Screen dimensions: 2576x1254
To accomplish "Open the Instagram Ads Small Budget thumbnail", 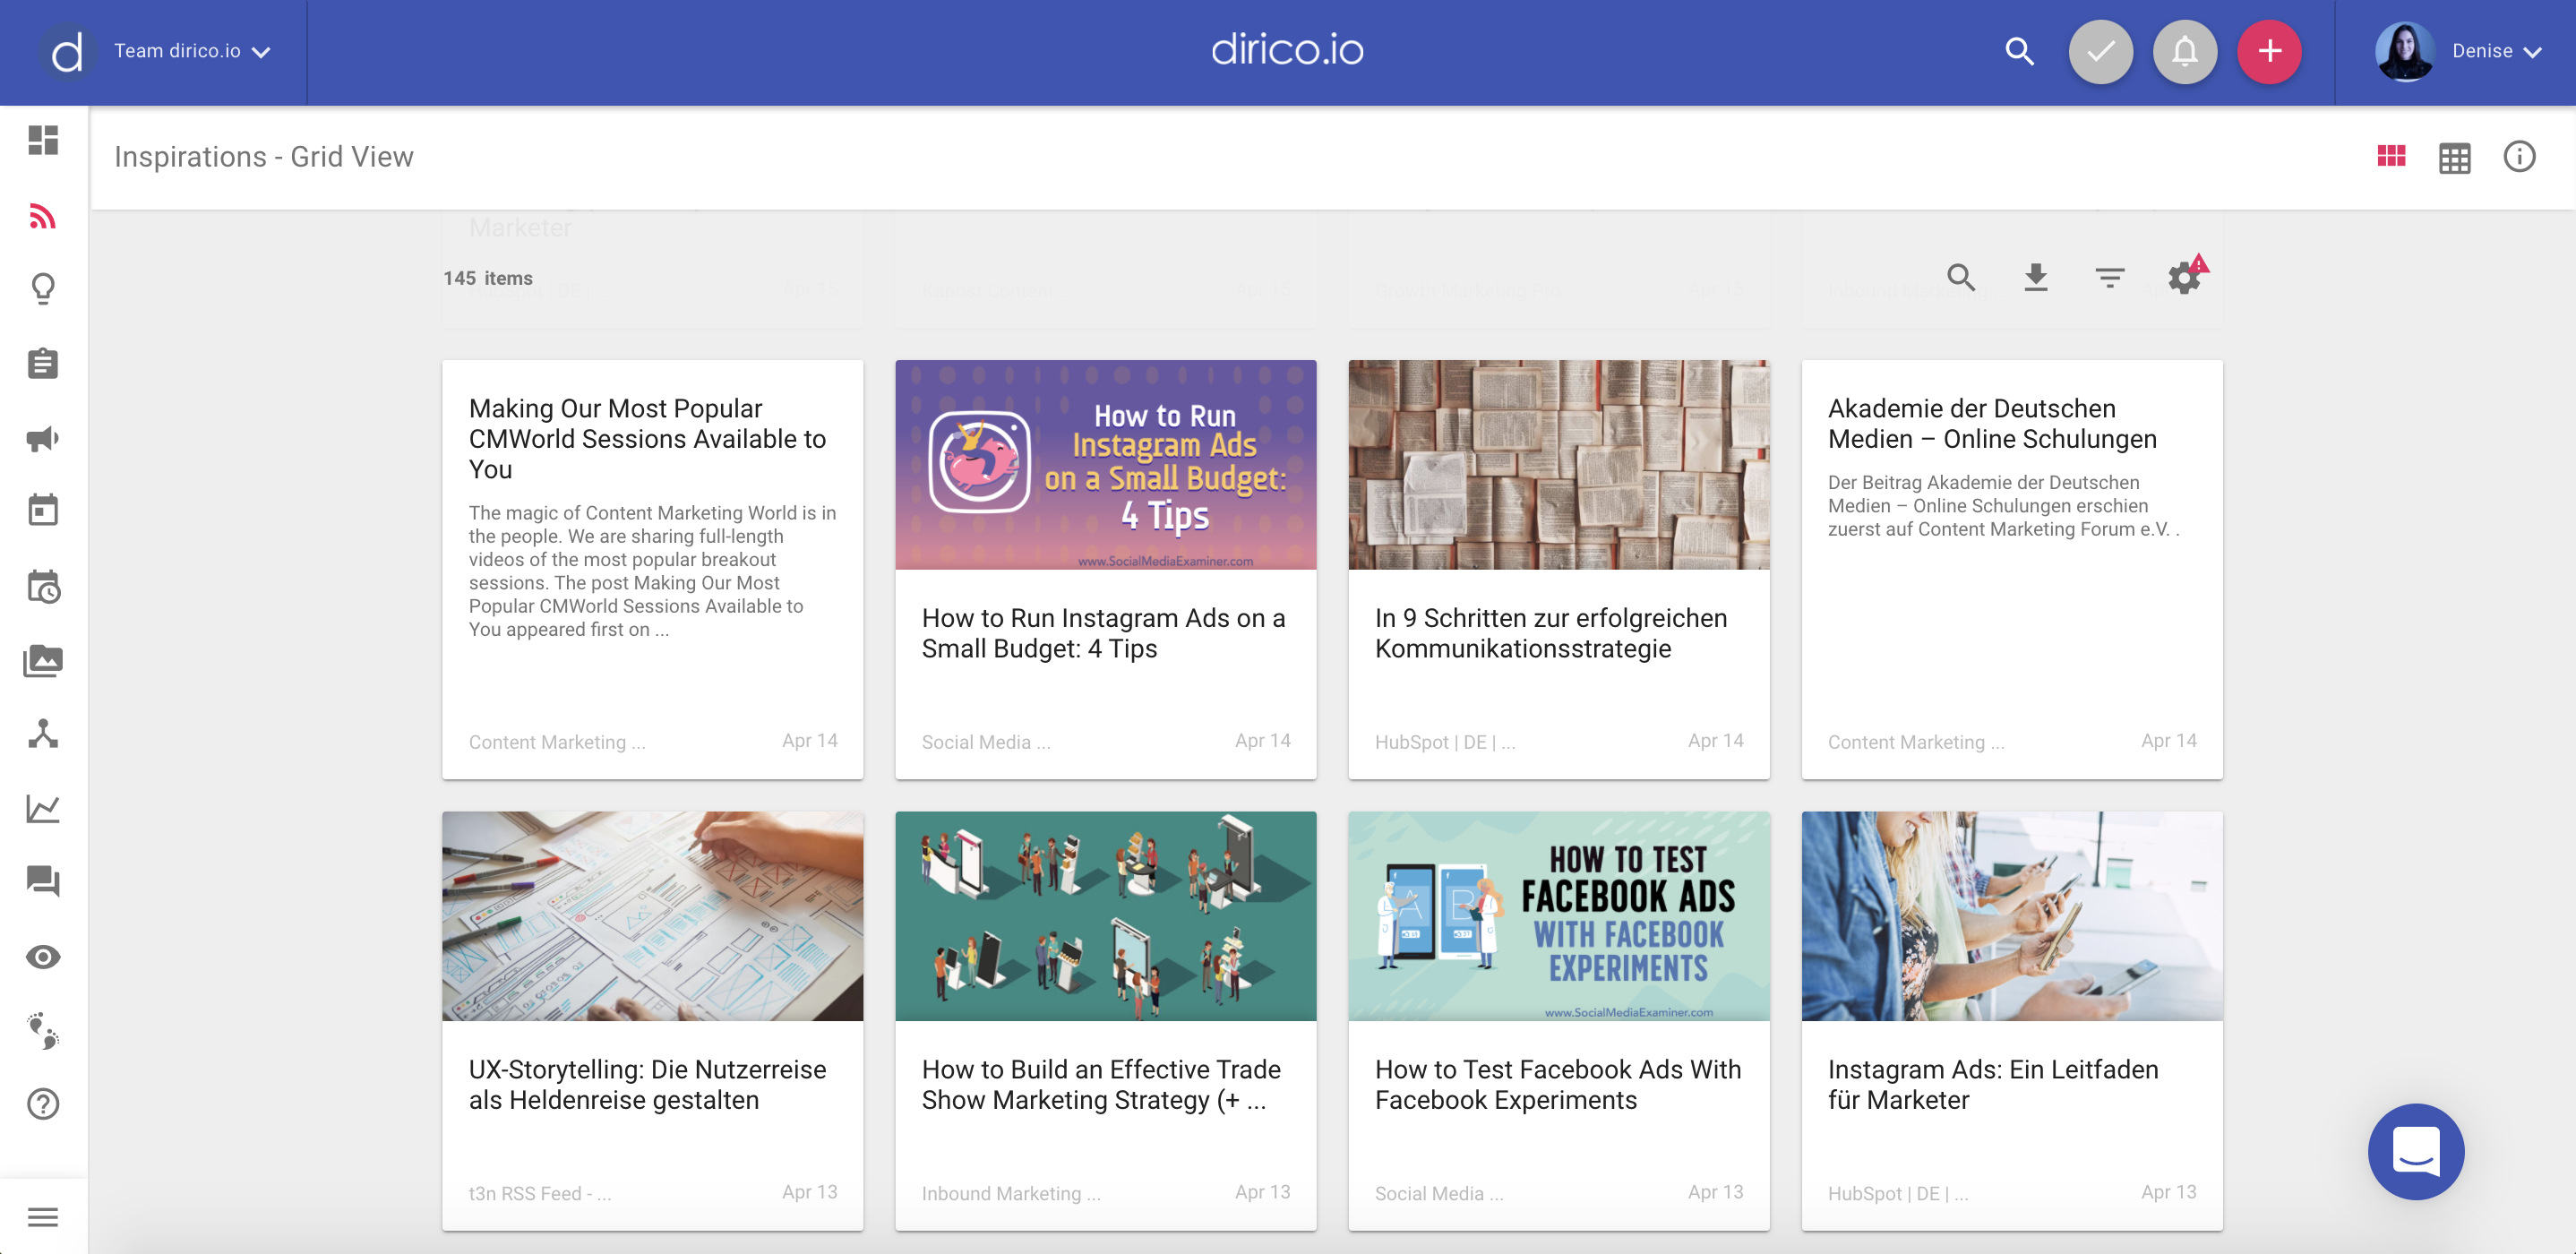I will (x=1105, y=465).
